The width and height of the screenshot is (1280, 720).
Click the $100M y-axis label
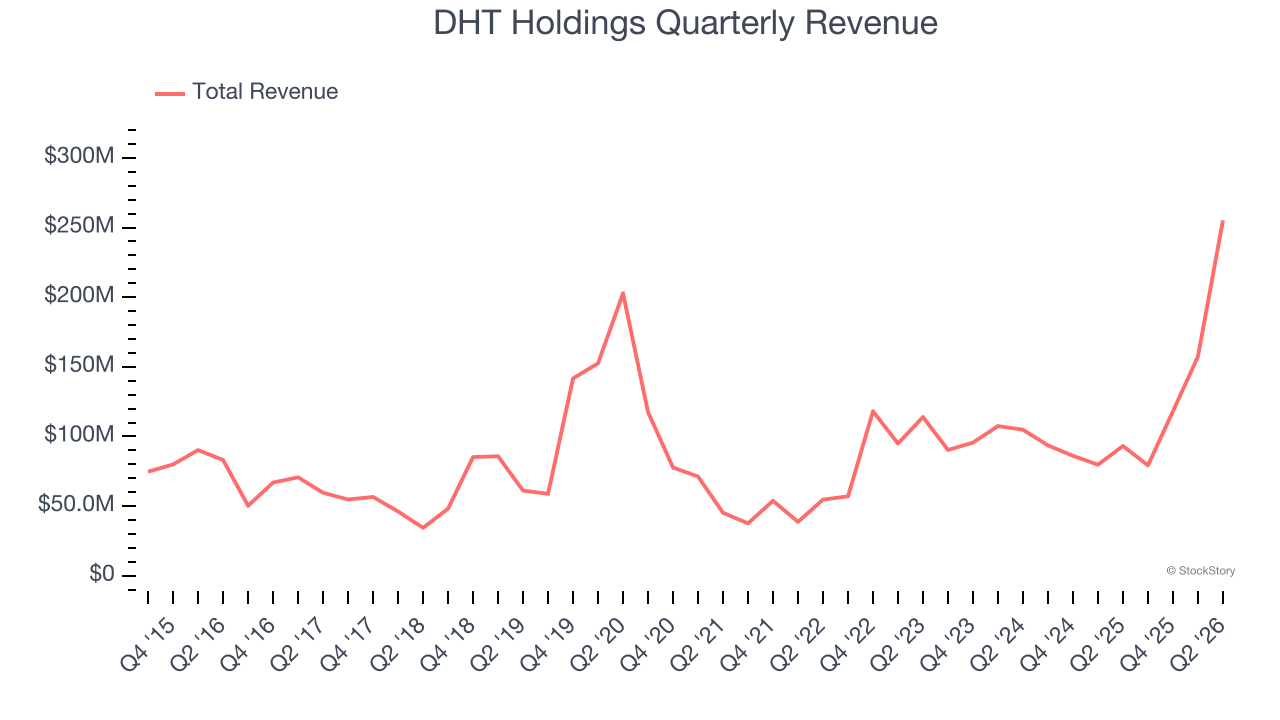(80, 436)
